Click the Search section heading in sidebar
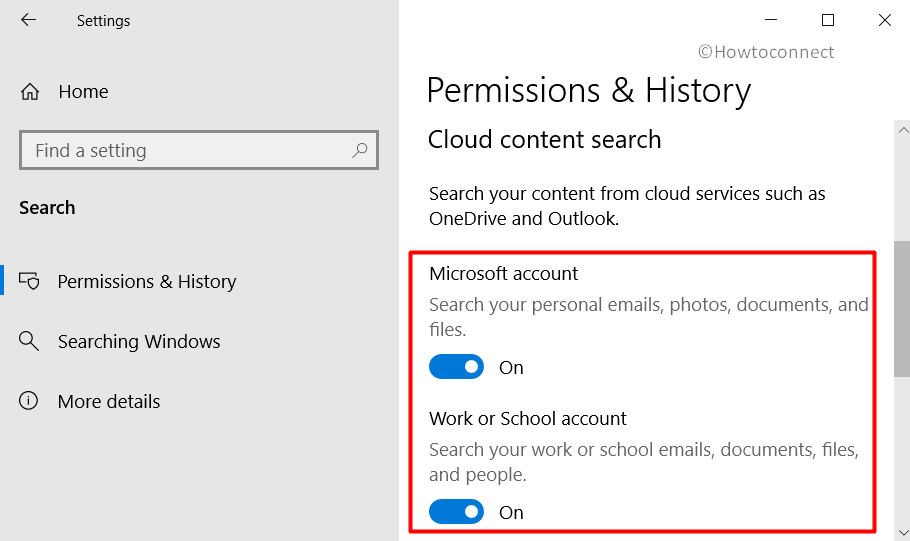 (x=47, y=208)
